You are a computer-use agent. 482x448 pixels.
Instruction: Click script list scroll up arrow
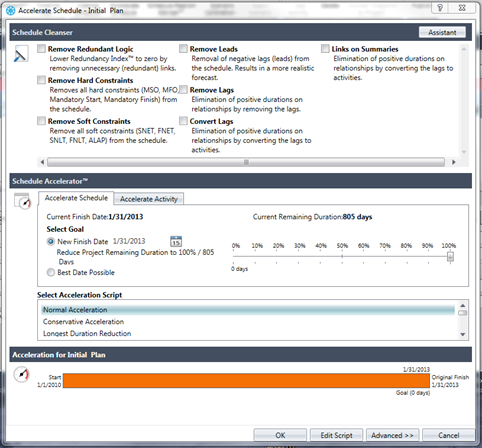click(x=463, y=305)
